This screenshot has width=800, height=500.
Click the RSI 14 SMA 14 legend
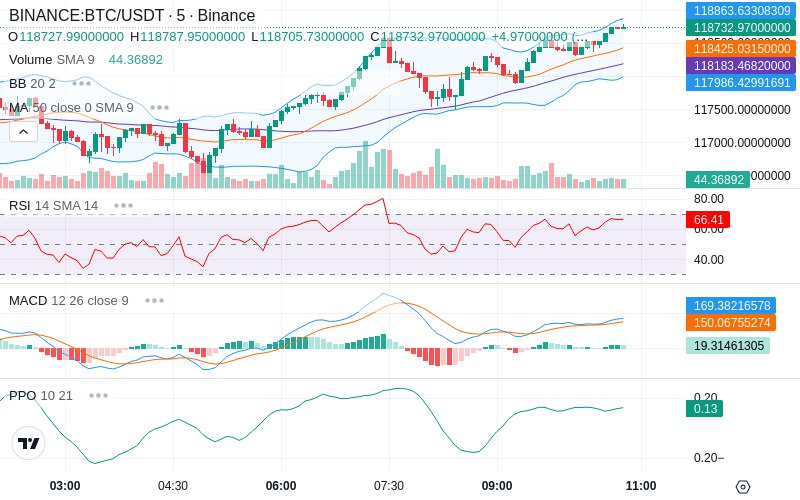(54, 206)
